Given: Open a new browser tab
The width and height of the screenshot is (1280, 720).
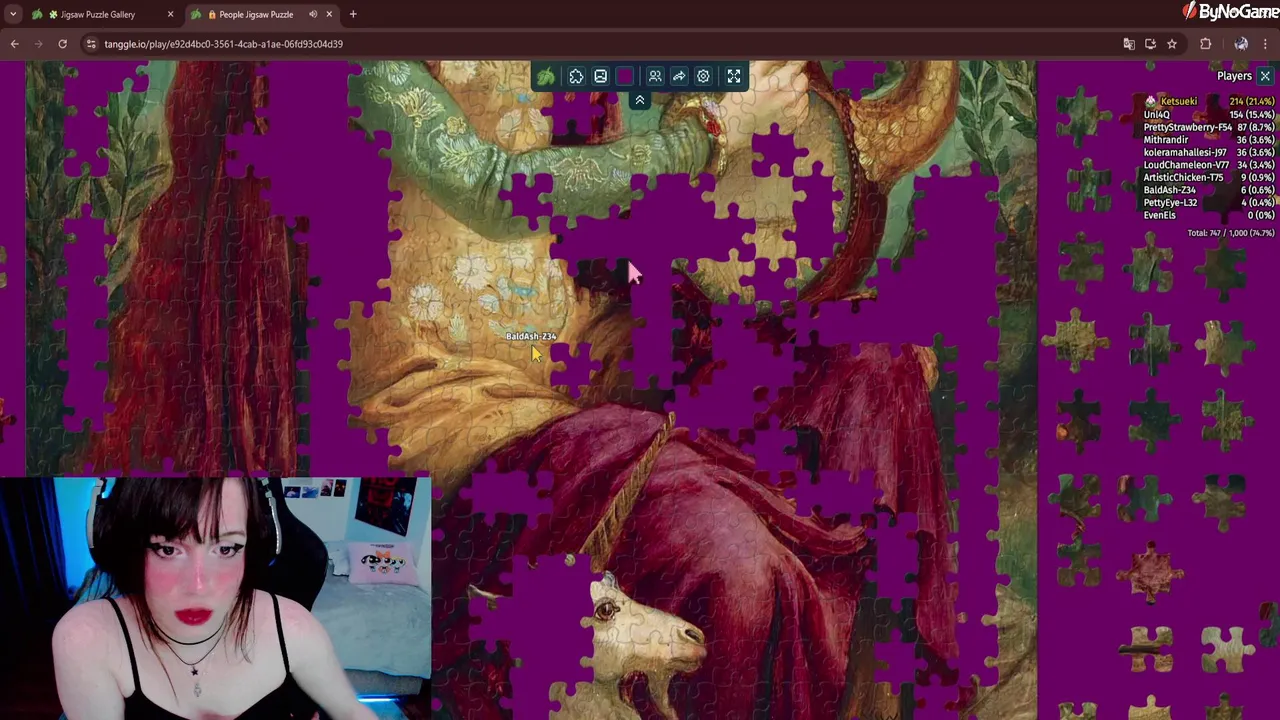Looking at the screenshot, I should (x=353, y=14).
